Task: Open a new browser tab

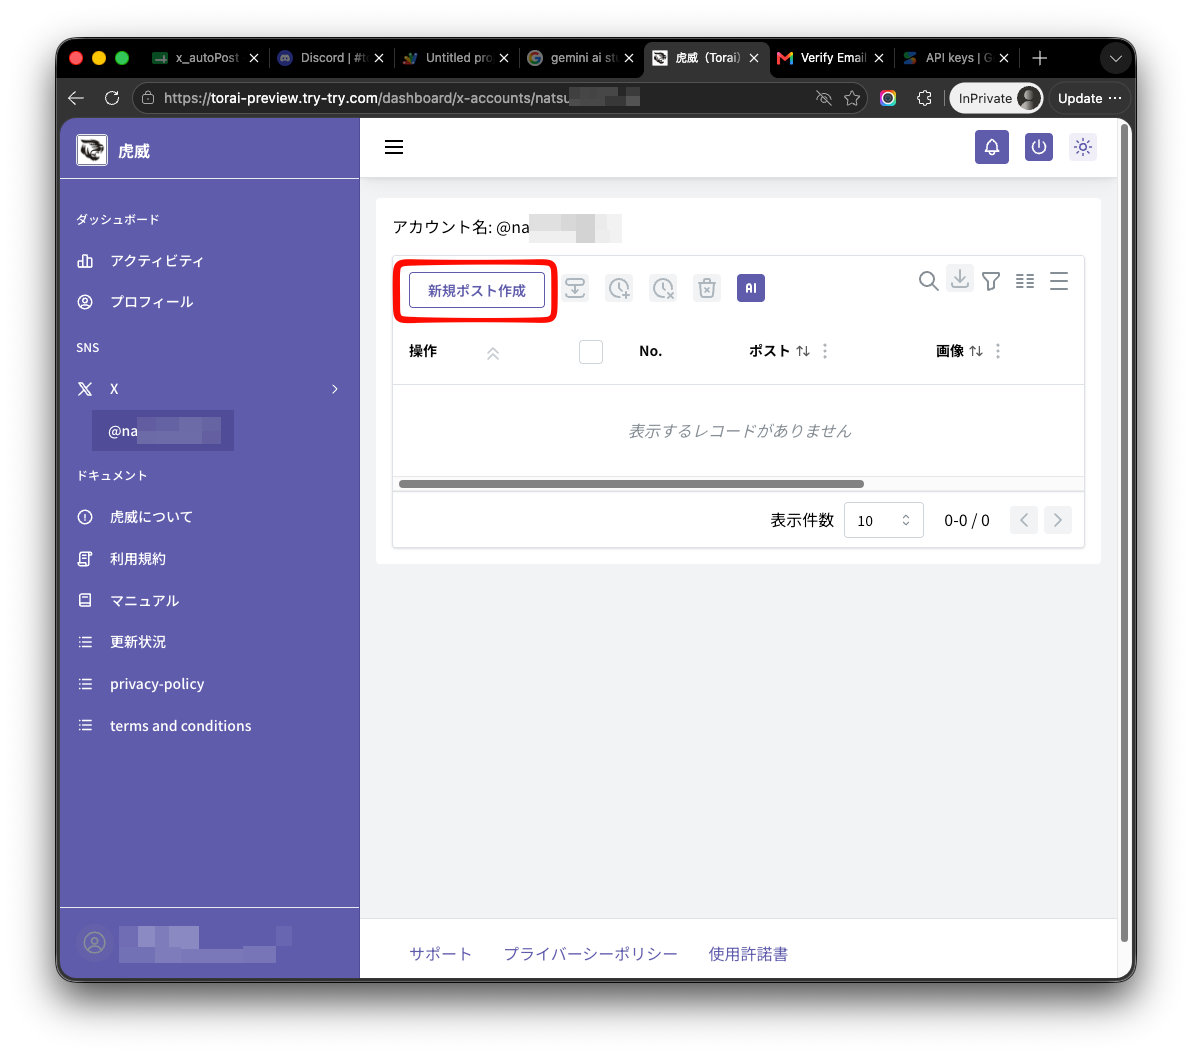Action: (x=1040, y=58)
